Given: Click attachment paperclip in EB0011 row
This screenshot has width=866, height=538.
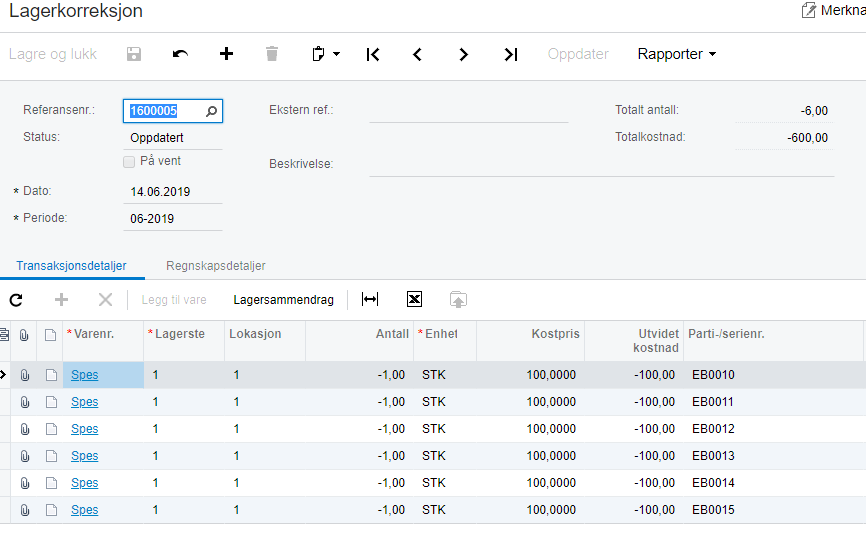Looking at the screenshot, I should 25,402.
